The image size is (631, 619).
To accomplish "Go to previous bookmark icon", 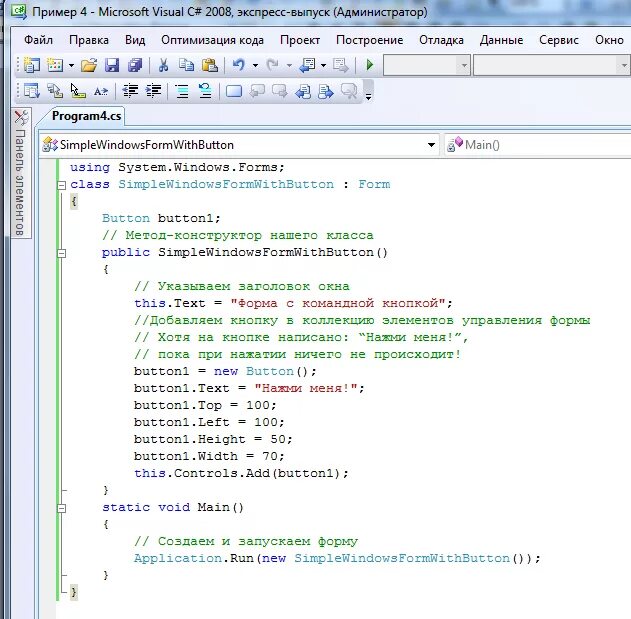I will [257, 91].
